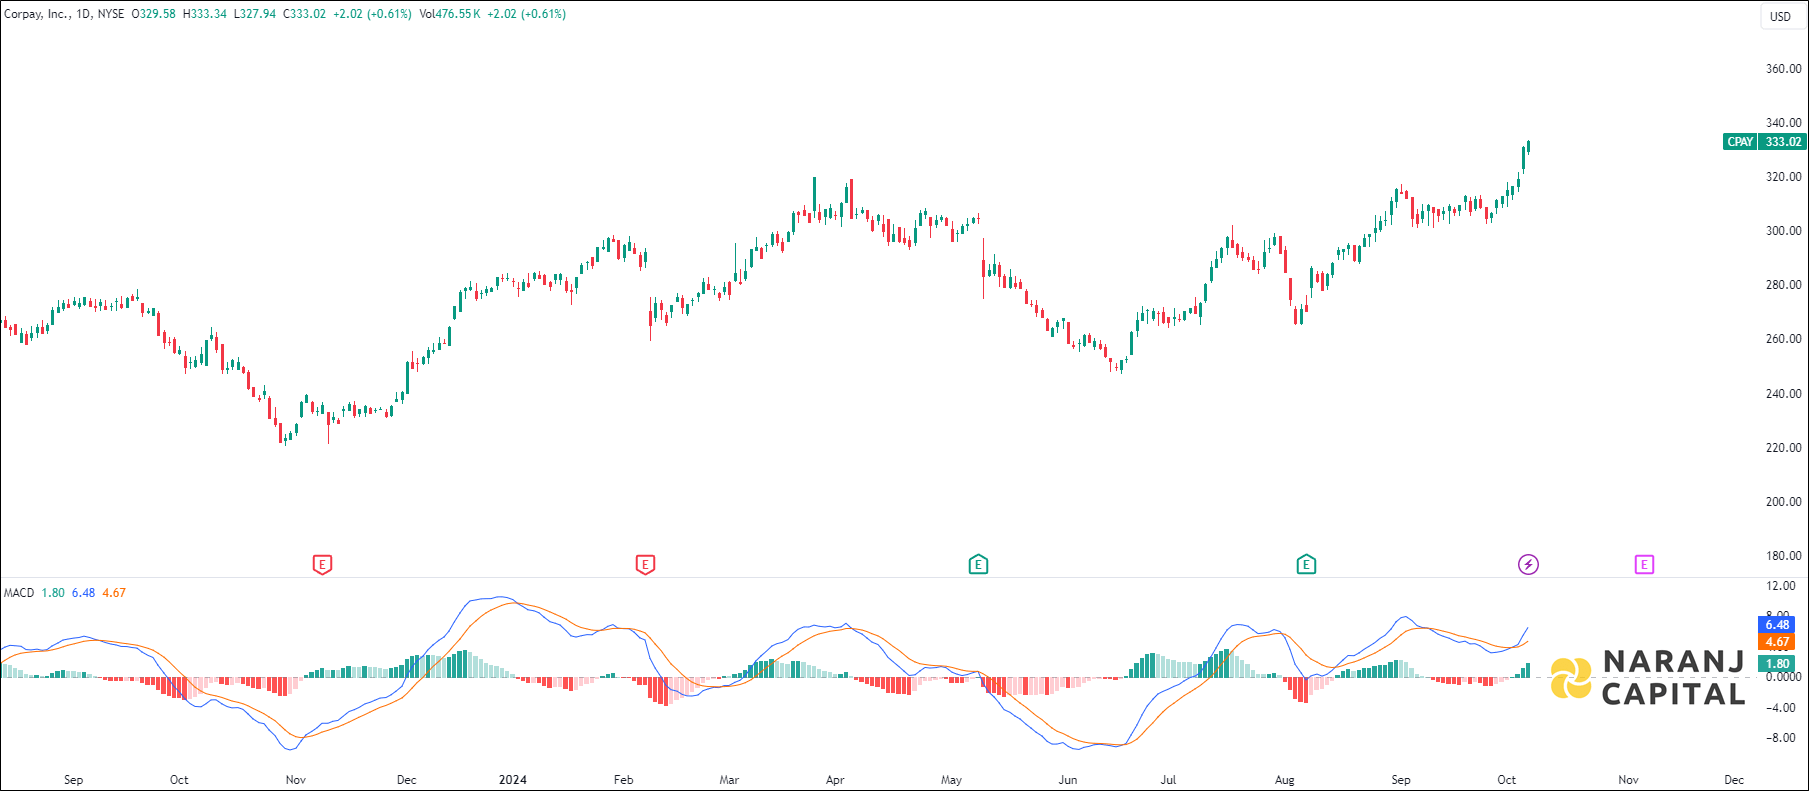
Task: Select the orange 4.67 signal value label
Action: click(1776, 642)
